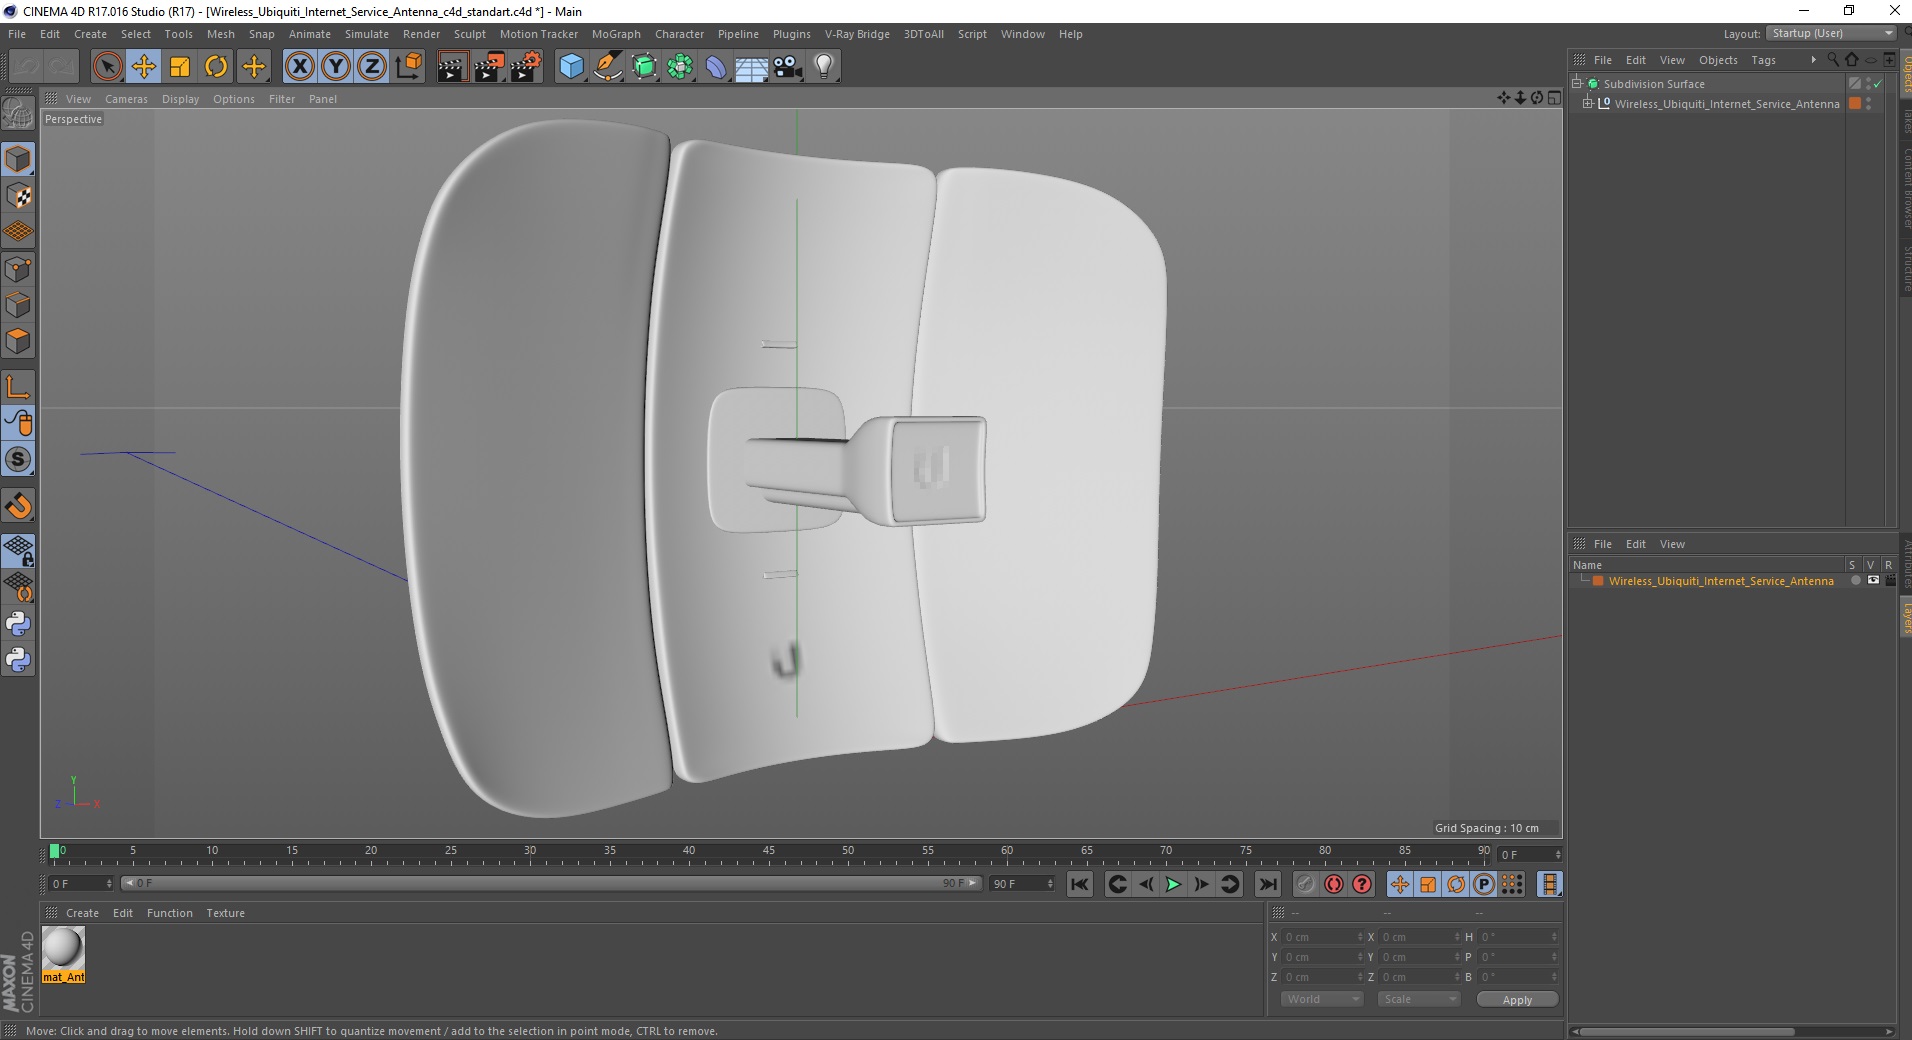Toggle Y axis lock

[x=336, y=67]
